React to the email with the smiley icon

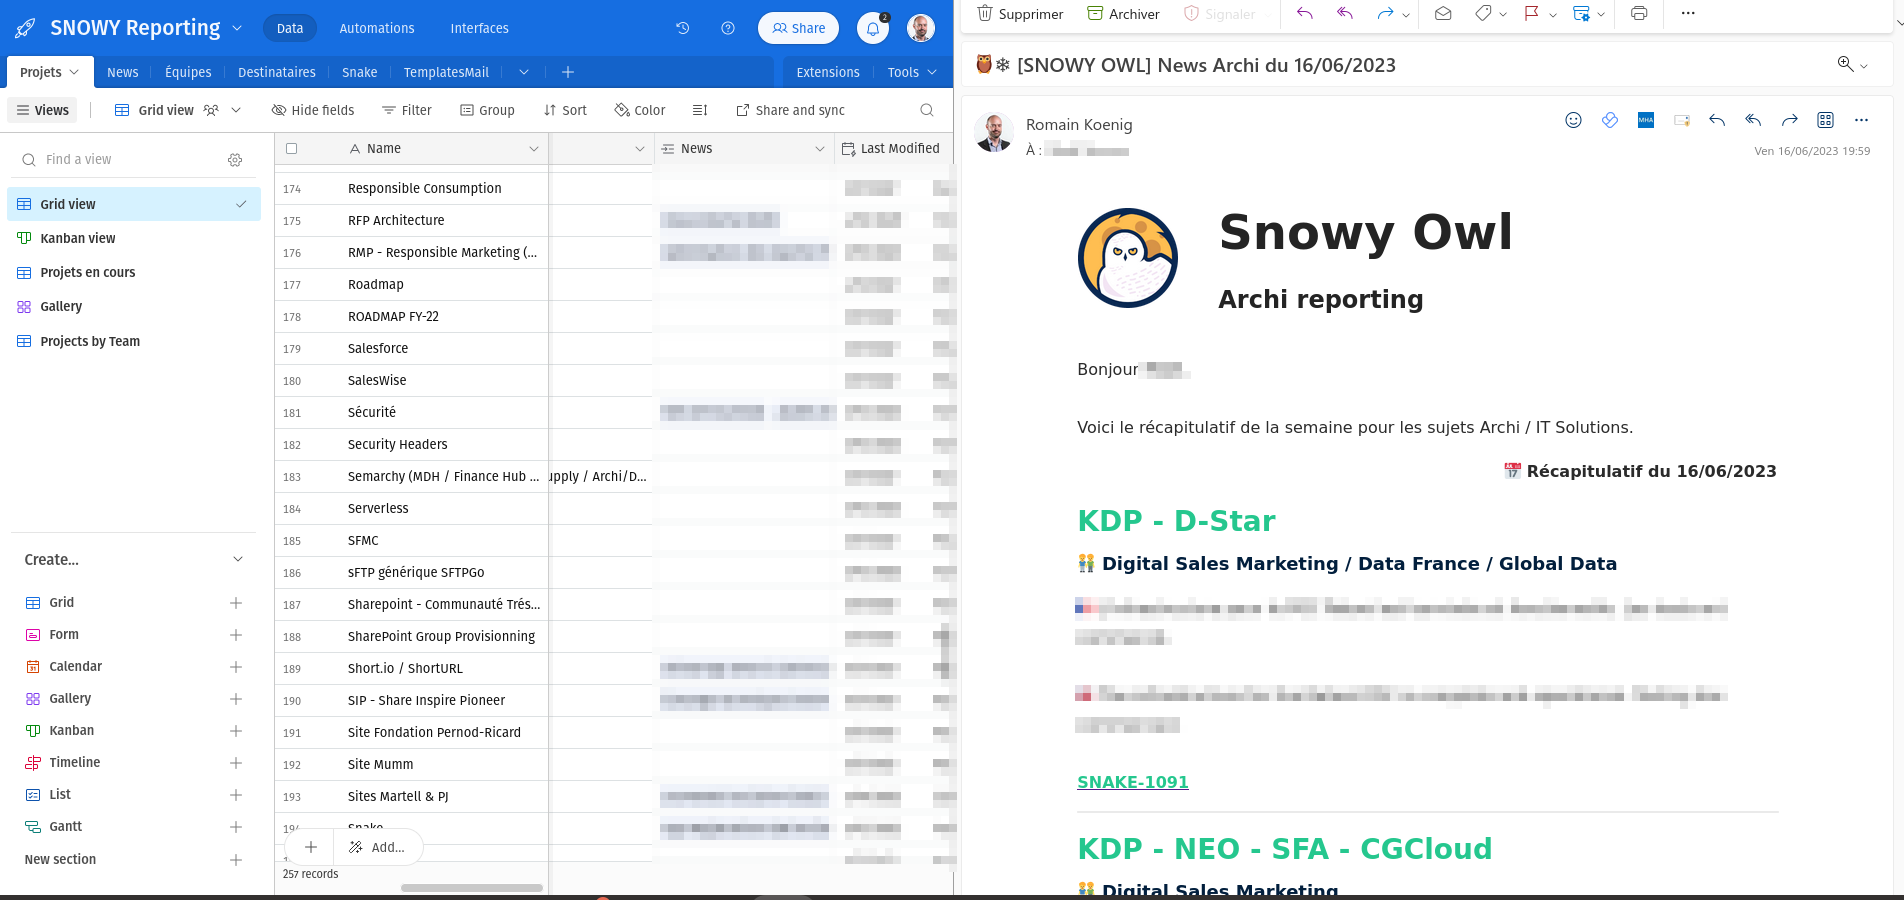1573,120
